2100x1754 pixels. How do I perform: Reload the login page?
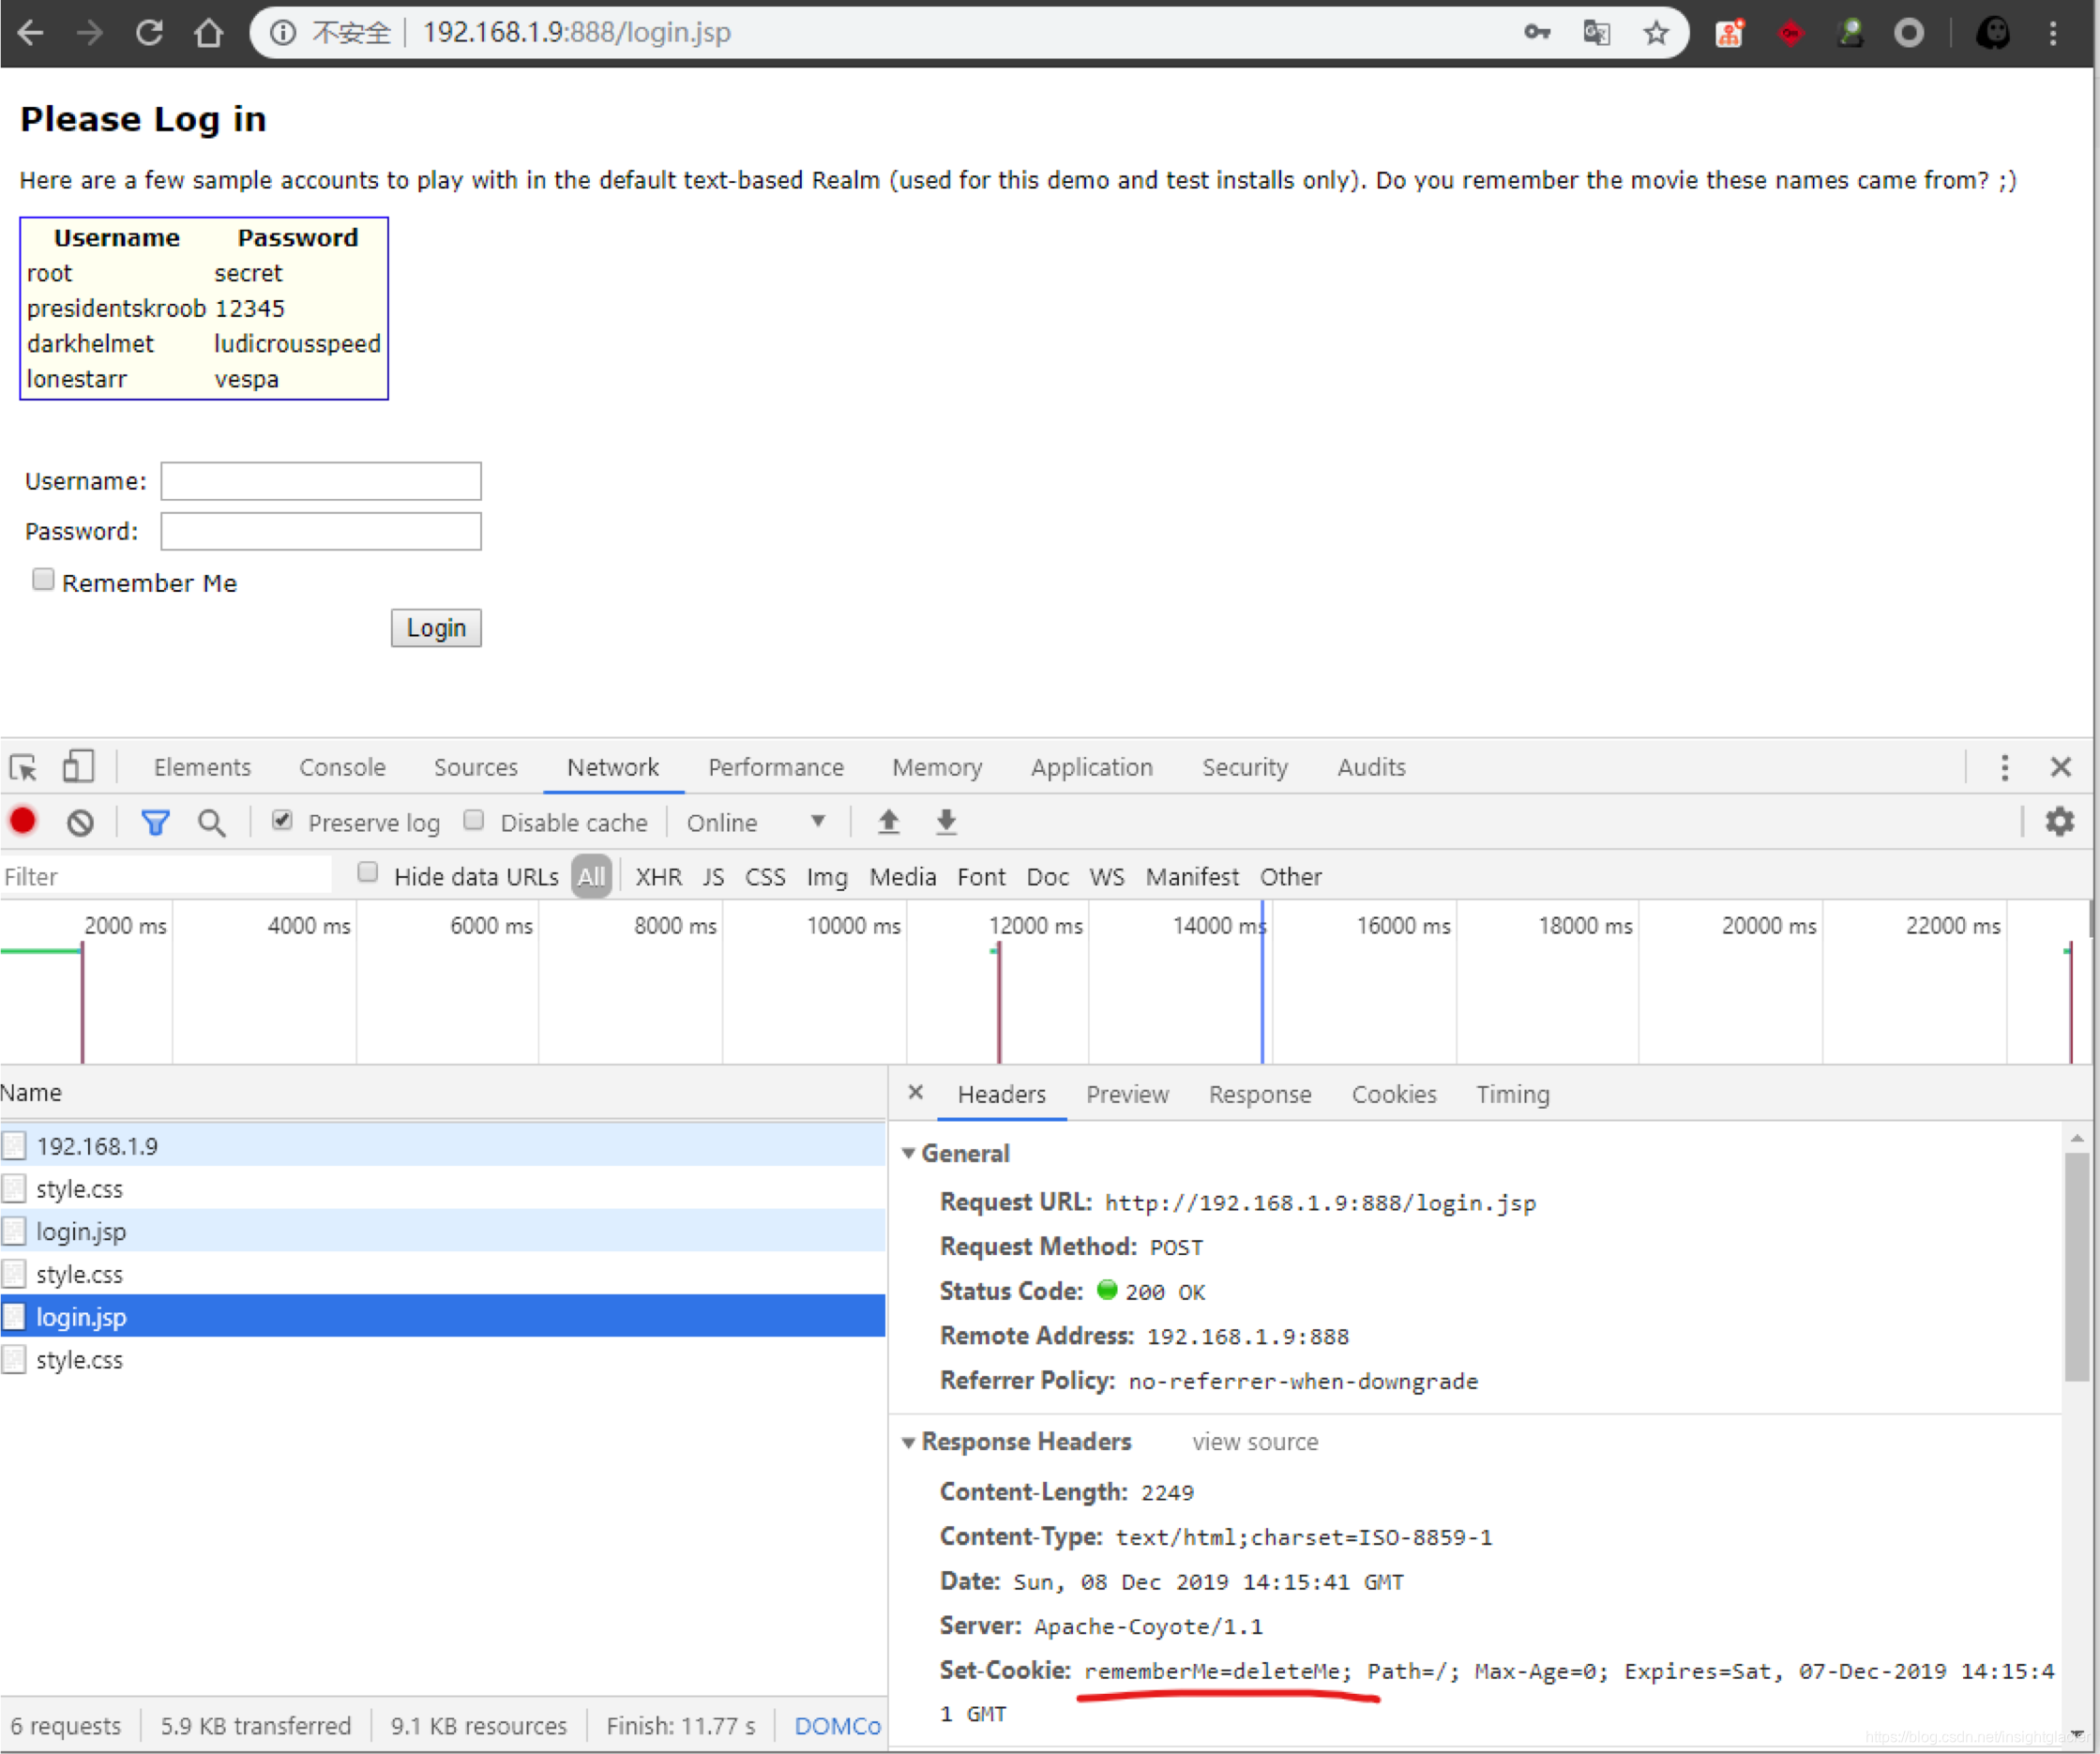[x=149, y=33]
